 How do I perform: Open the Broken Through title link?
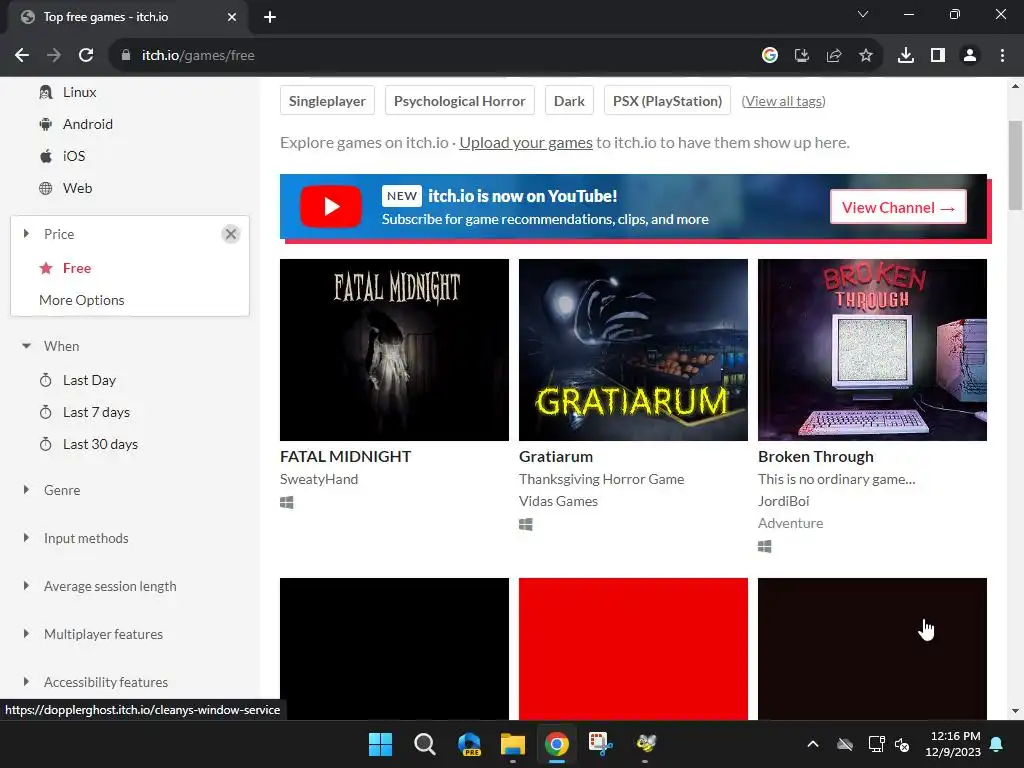(816, 456)
